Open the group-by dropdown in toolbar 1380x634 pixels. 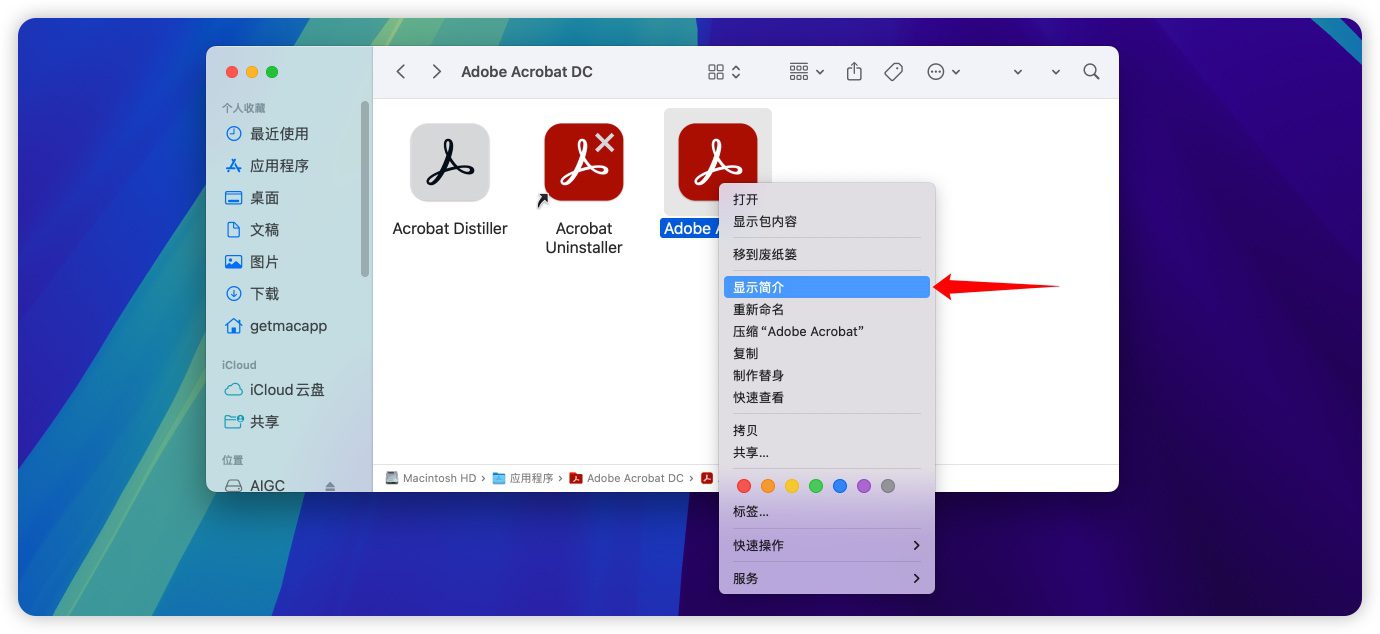806,72
